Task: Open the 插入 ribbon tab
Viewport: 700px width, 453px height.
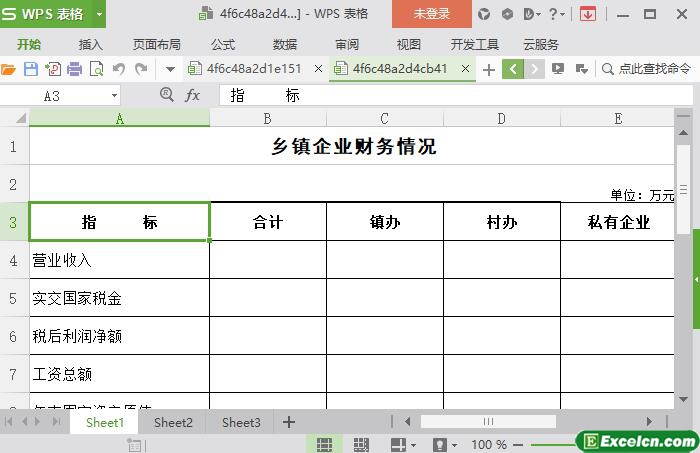Action: coord(91,45)
